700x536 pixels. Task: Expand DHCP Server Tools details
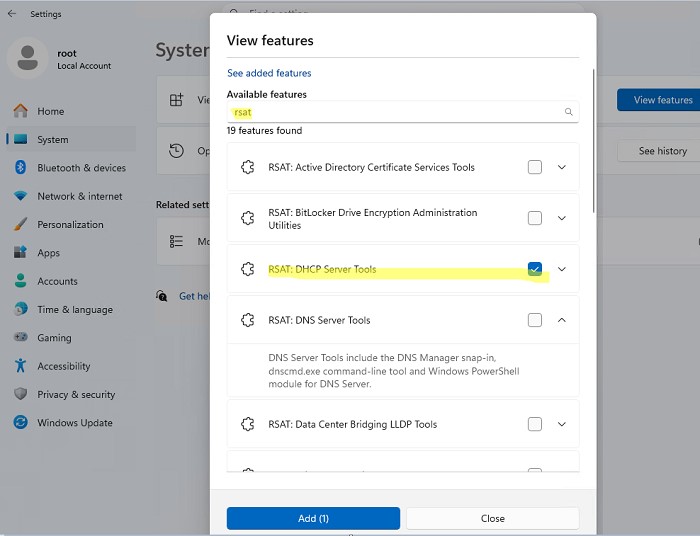click(x=562, y=269)
